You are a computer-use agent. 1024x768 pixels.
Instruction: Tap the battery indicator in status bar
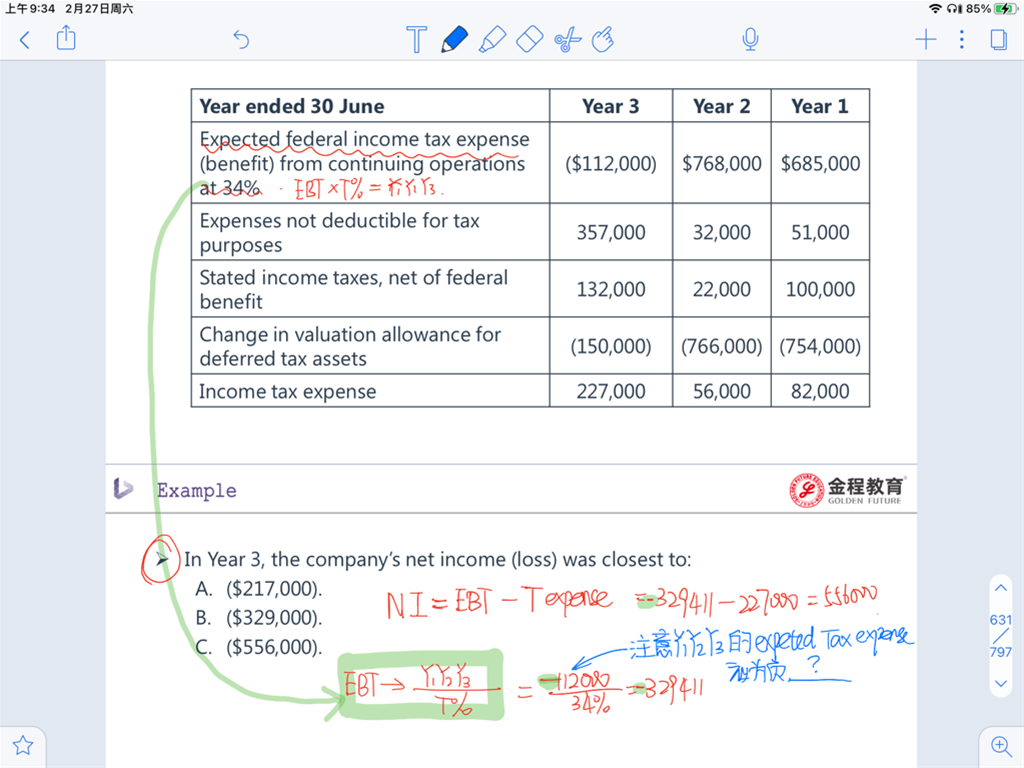pos(1004,8)
